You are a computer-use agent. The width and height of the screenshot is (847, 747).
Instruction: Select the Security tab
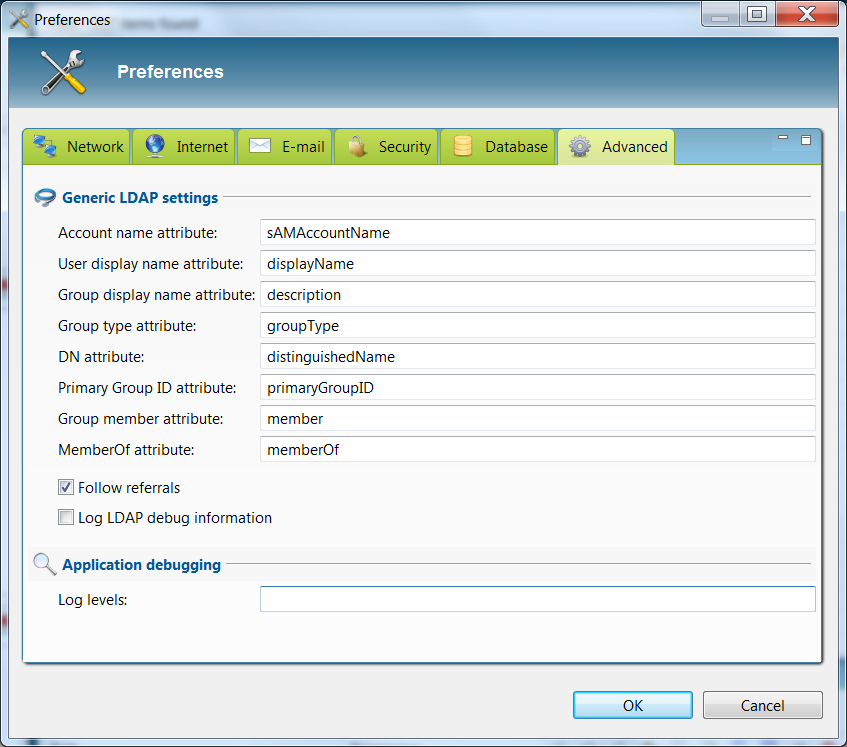(386, 146)
